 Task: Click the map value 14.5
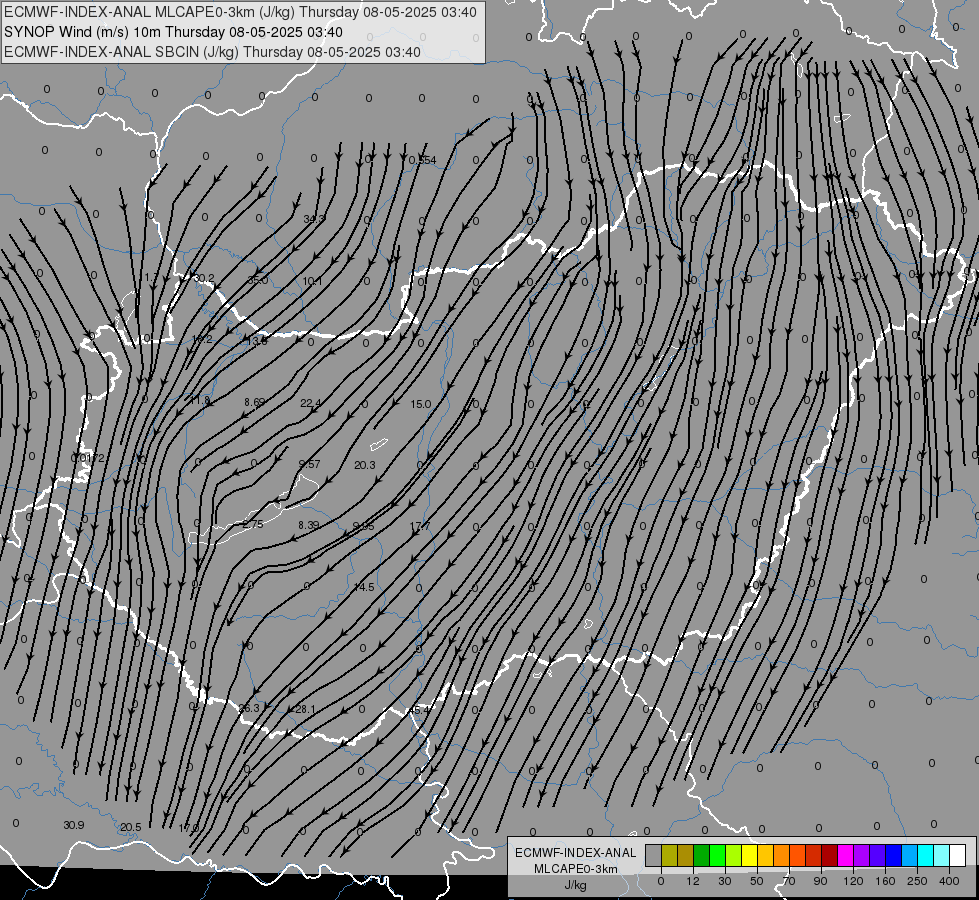363,587
